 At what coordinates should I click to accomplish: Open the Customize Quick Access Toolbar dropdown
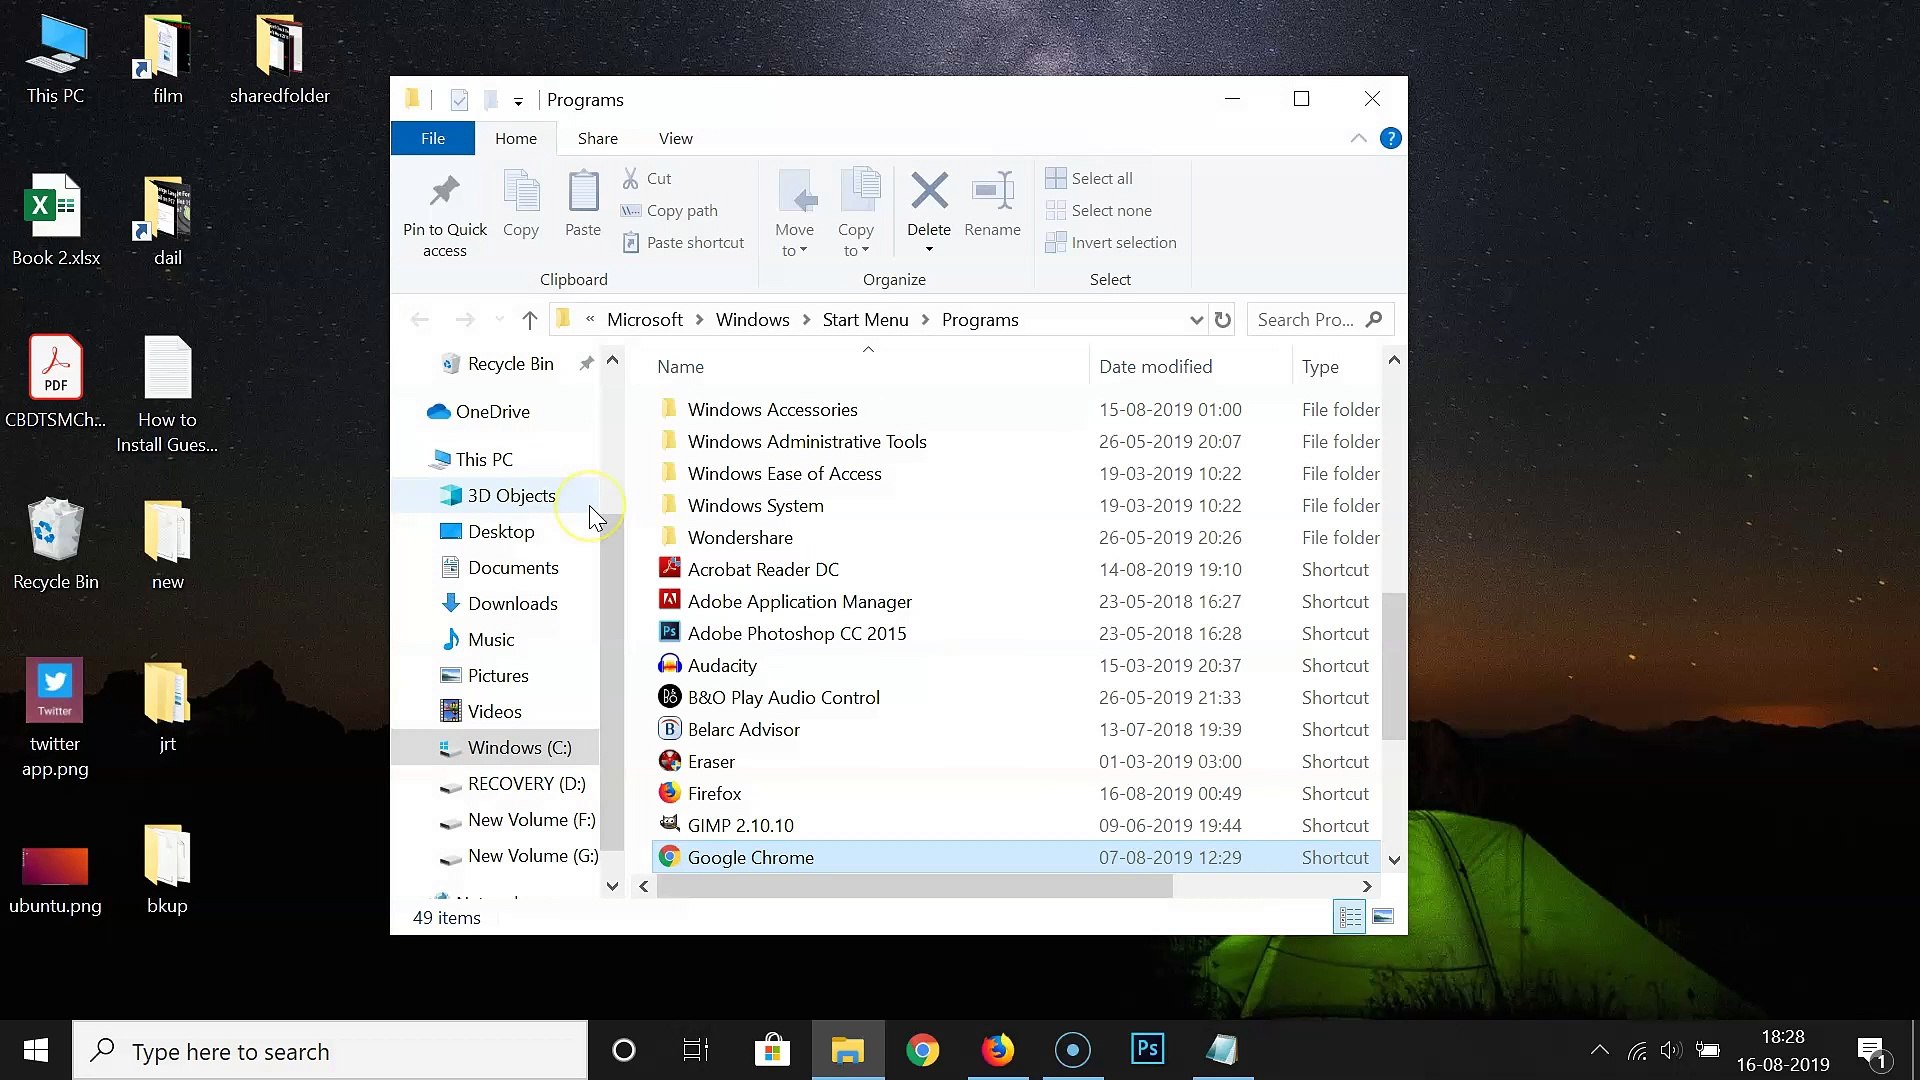click(x=518, y=101)
